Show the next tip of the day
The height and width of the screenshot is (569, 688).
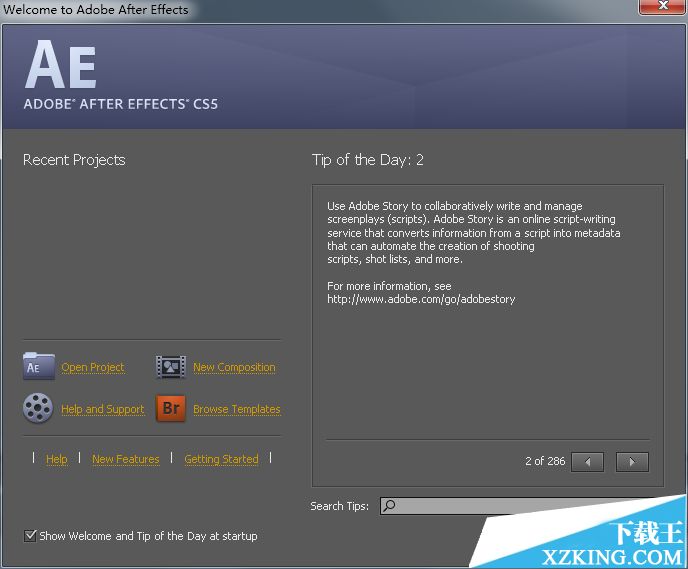[x=632, y=462]
